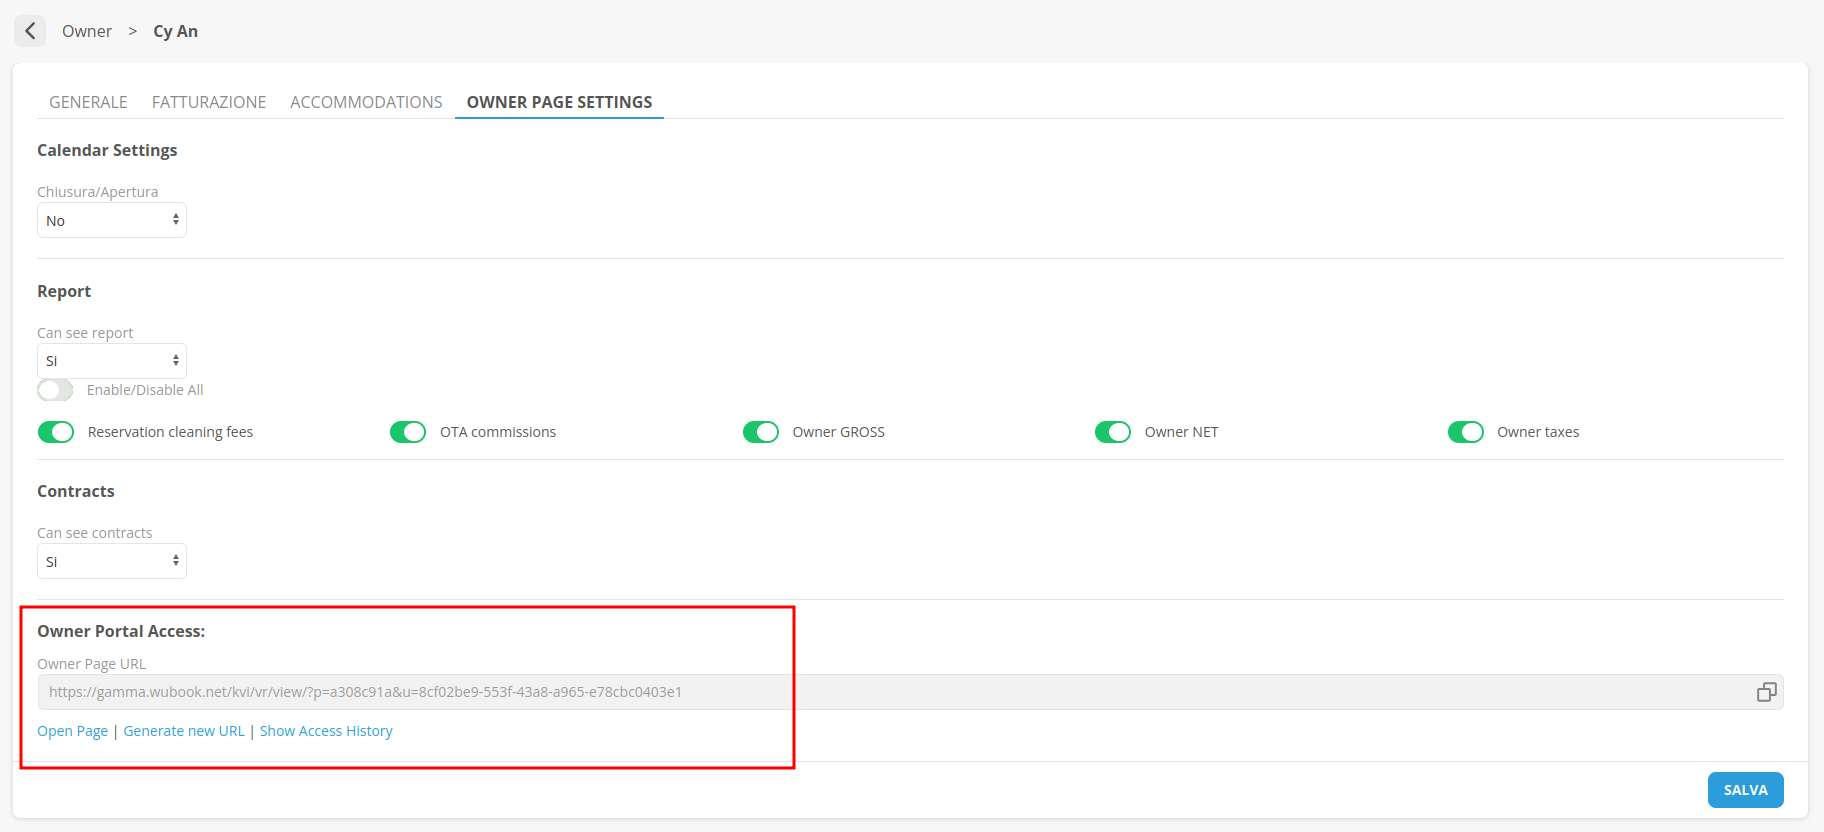Disable the Owner NET toggle
This screenshot has width=1824, height=832.
pos(1113,432)
